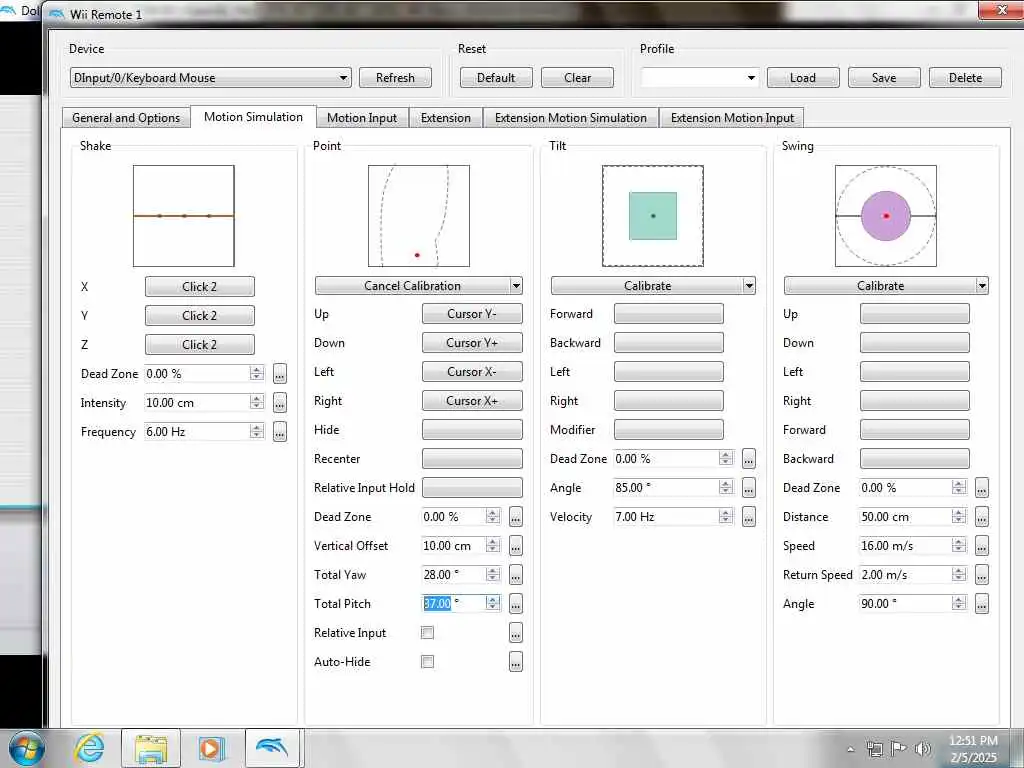Viewport: 1024px width, 768px height.
Task: Open Auto-Hide advanced settings button
Action: (516, 662)
